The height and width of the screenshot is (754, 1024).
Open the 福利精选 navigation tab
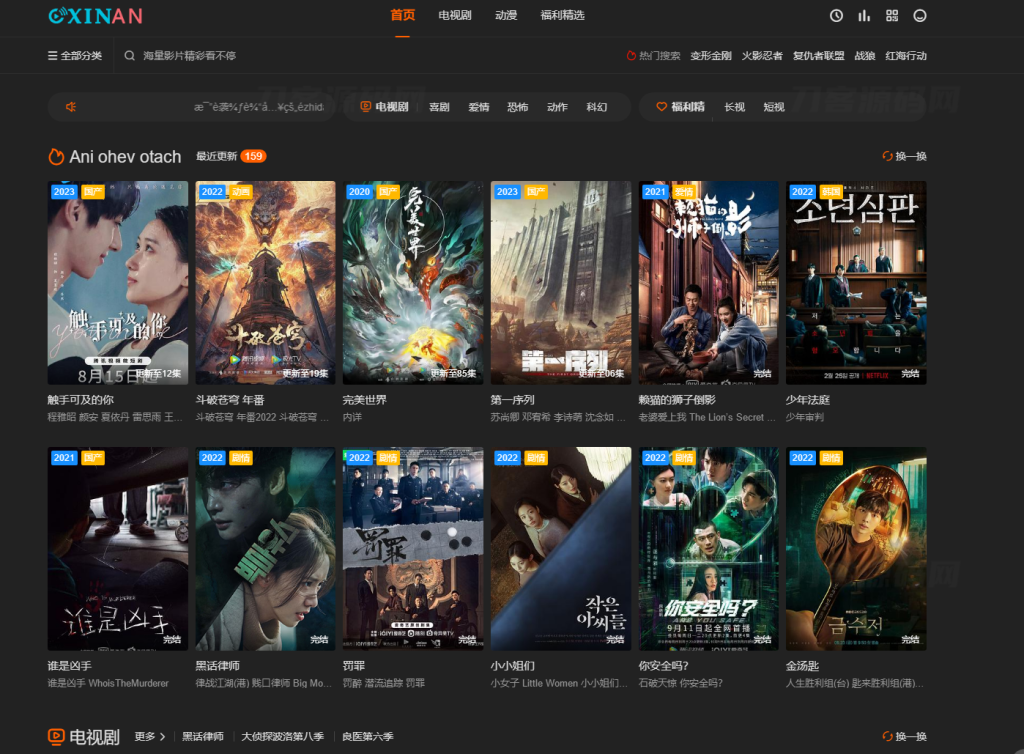point(562,15)
